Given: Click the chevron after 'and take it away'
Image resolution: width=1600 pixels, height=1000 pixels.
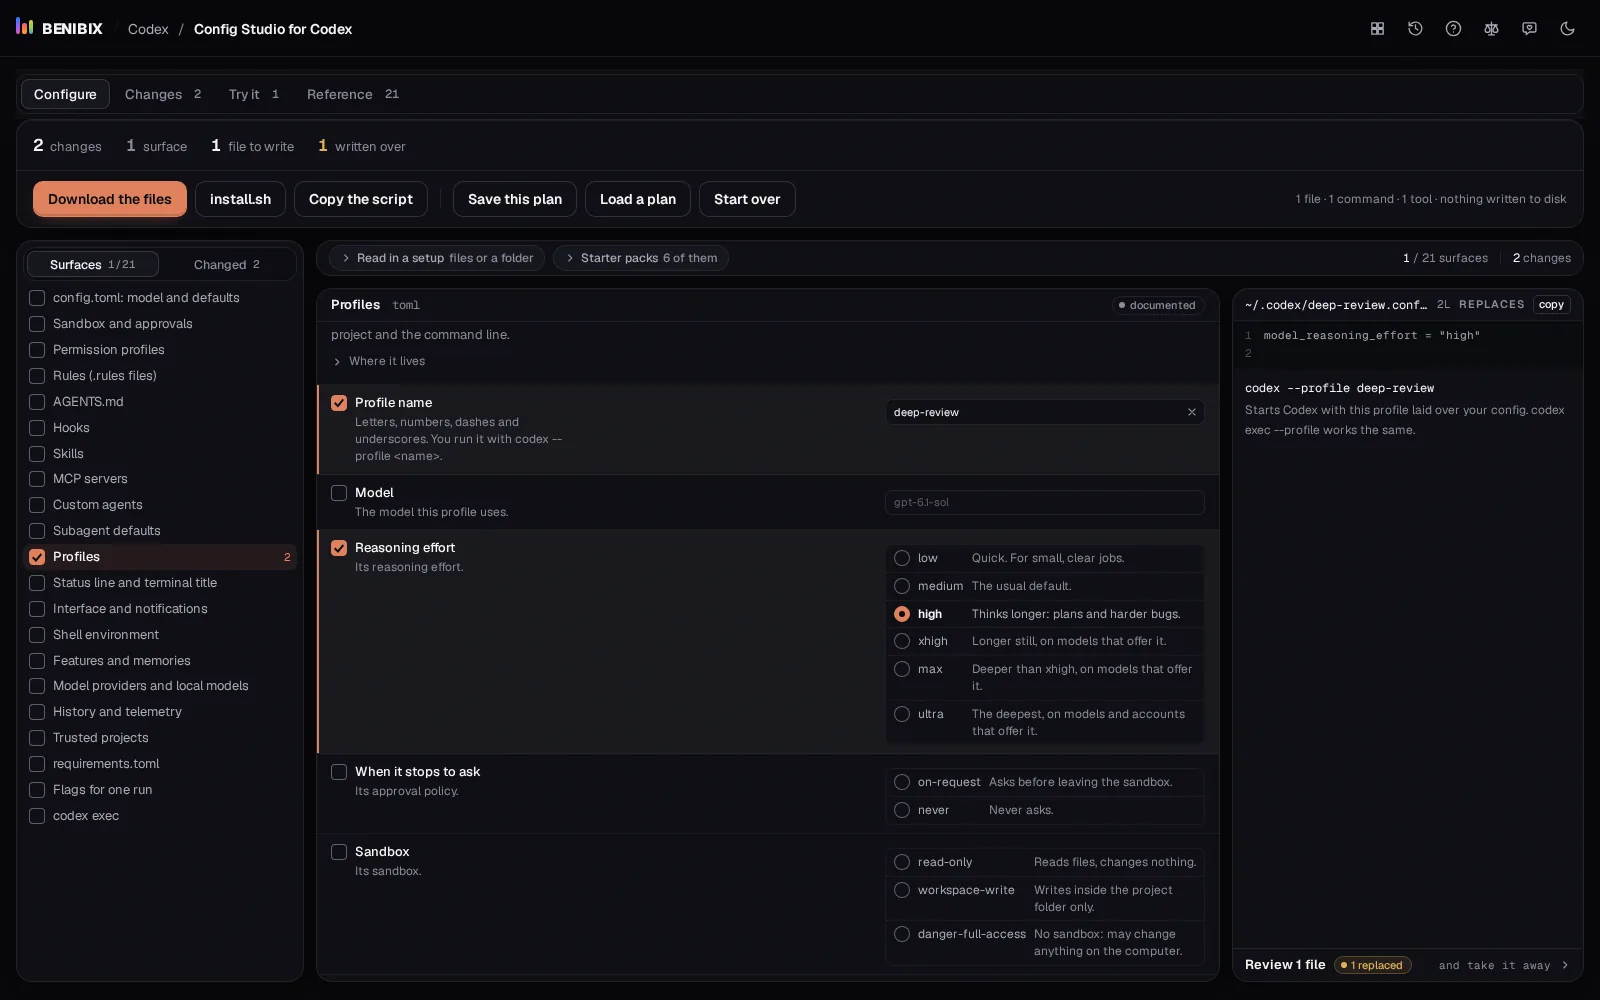Looking at the screenshot, I should point(1565,965).
